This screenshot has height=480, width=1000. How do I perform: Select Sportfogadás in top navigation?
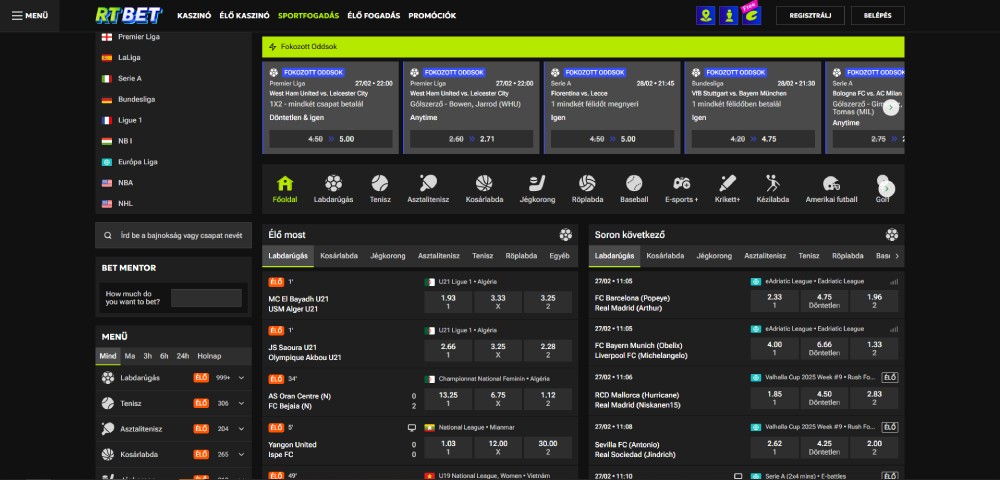308,16
